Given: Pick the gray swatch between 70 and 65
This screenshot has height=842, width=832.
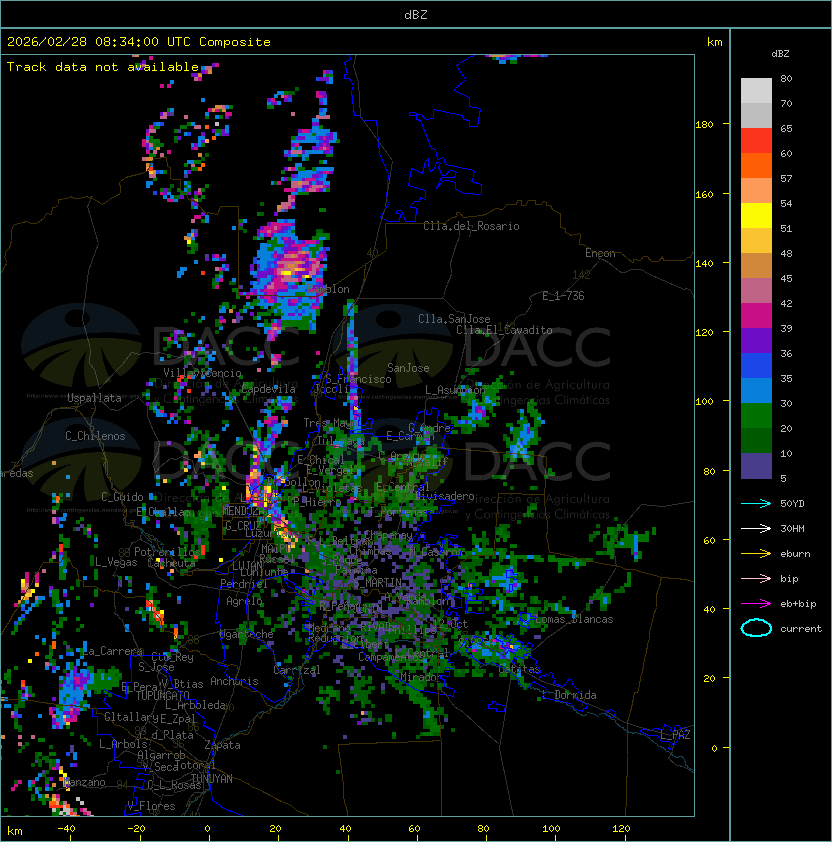Looking at the screenshot, I should coord(756,115).
